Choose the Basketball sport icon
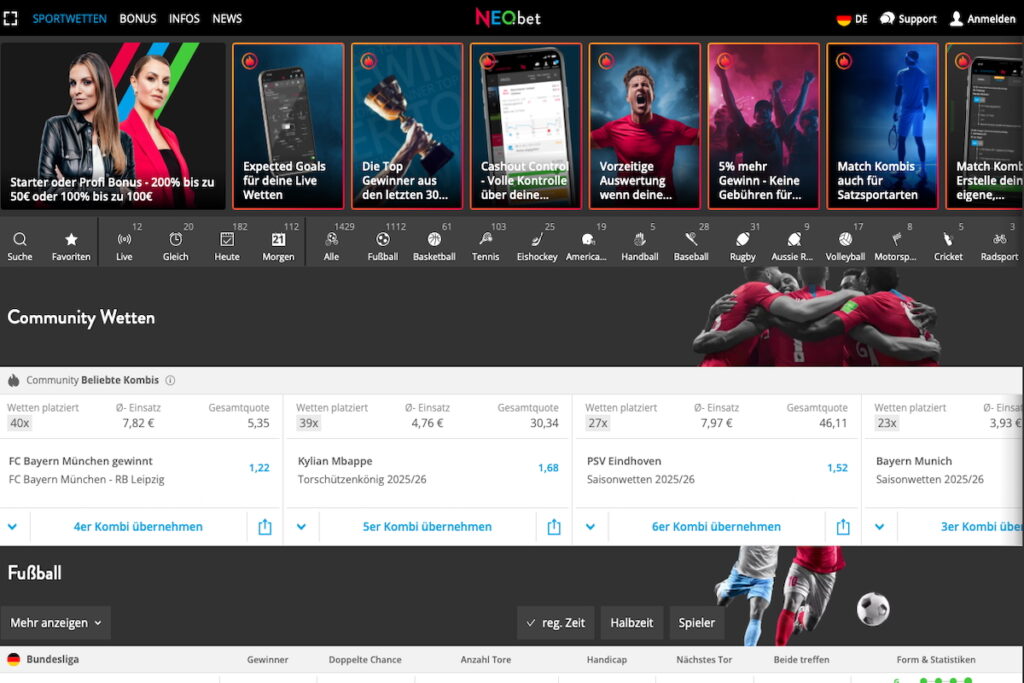This screenshot has height=683, width=1024. [434, 240]
